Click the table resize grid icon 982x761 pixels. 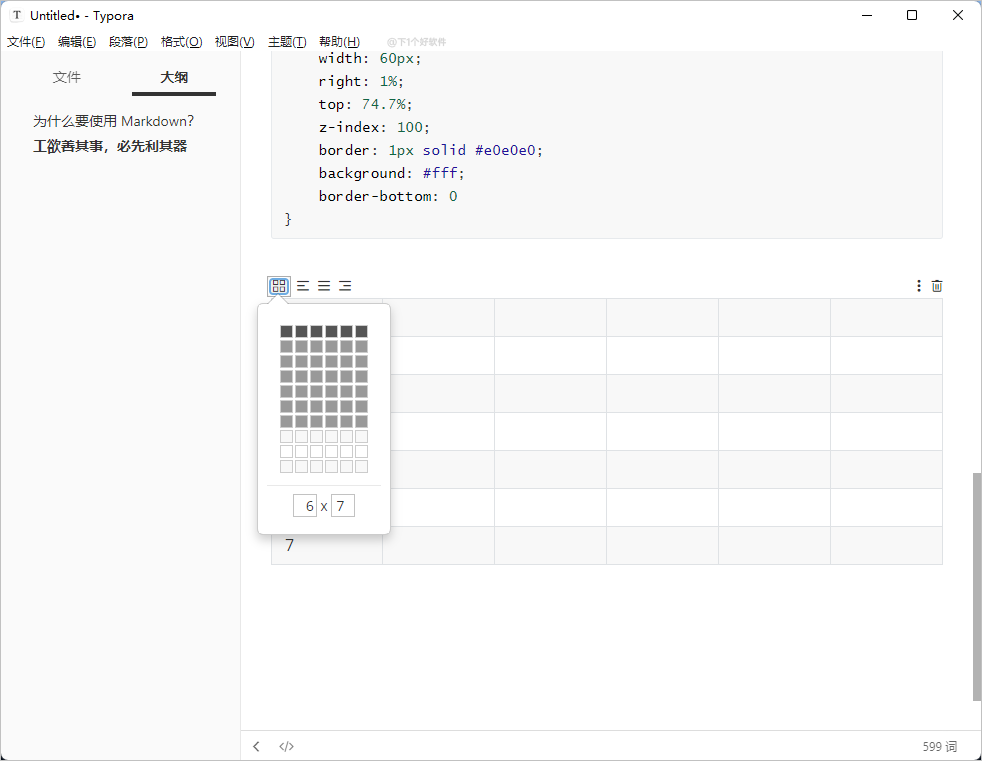pos(279,286)
